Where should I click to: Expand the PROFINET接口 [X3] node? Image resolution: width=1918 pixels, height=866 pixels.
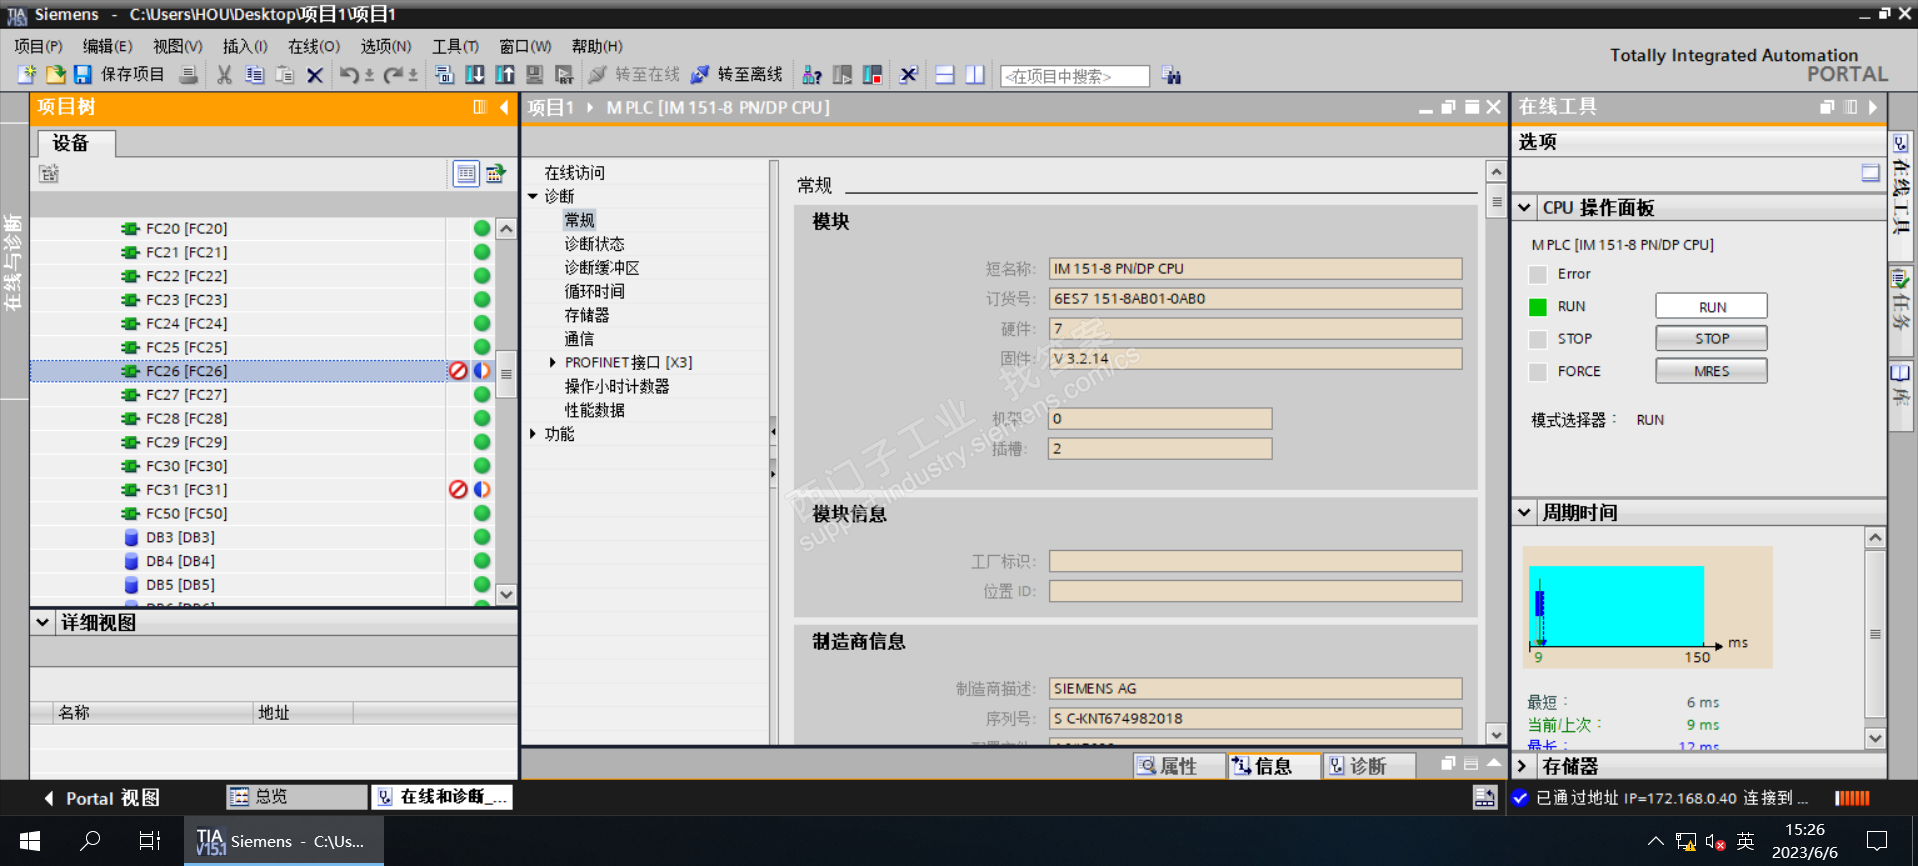553,363
